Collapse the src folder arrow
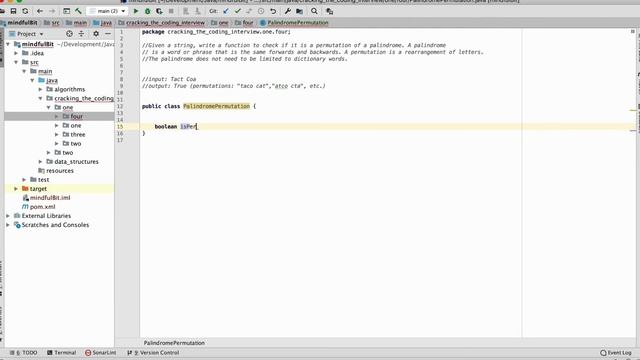The width and height of the screenshot is (640, 360). pyautogui.click(x=16, y=62)
